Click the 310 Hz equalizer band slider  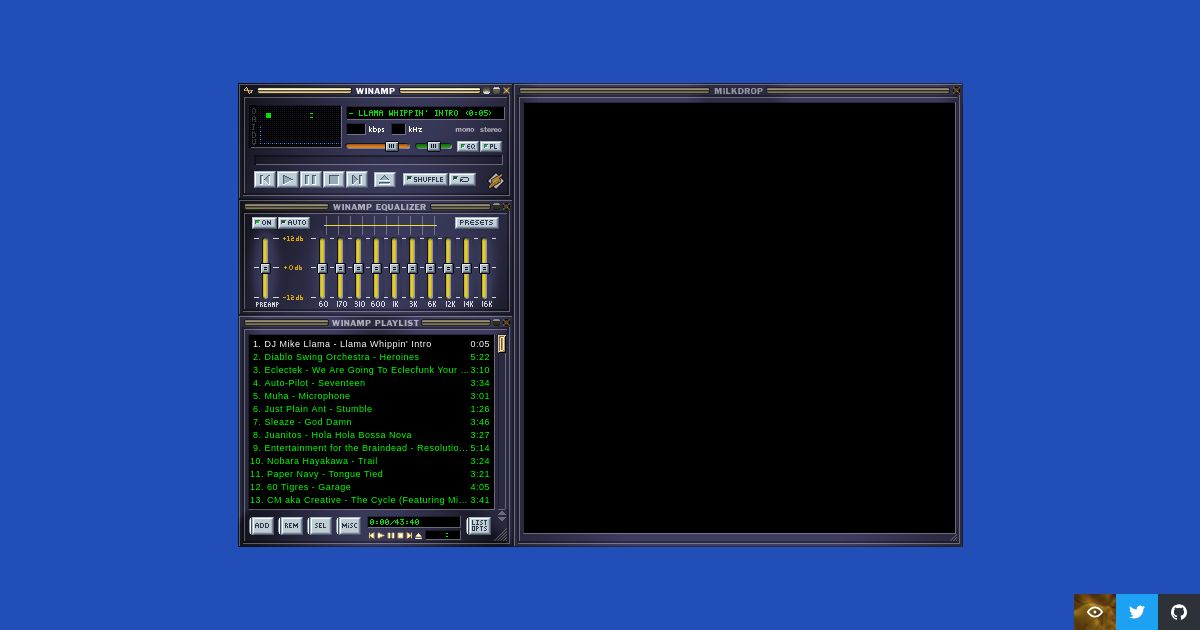[358, 268]
